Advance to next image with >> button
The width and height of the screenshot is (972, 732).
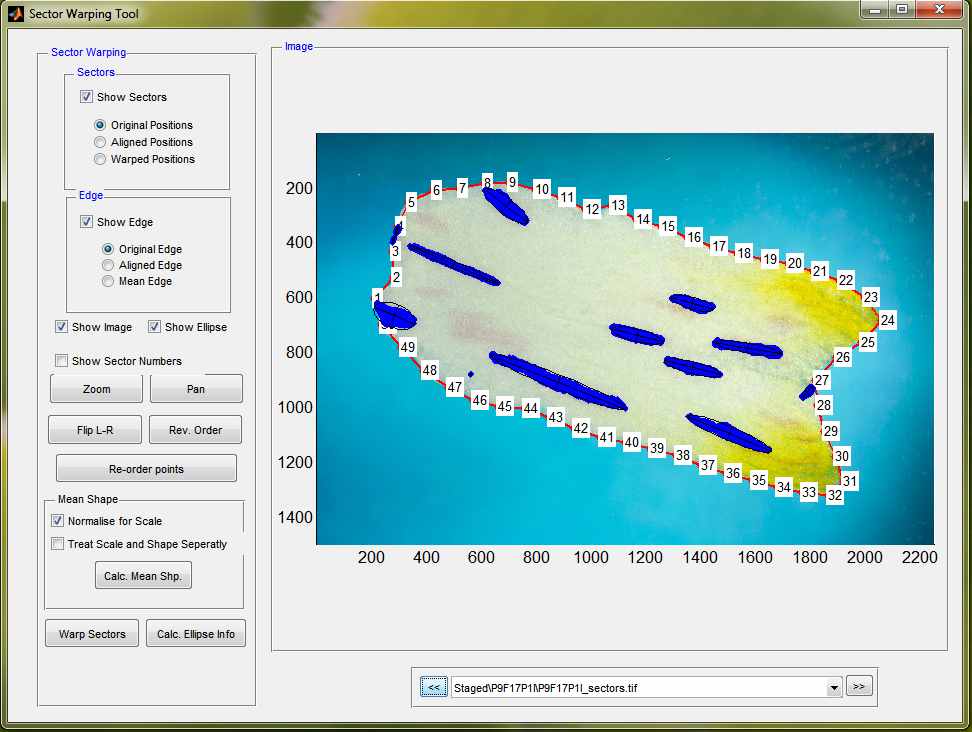(x=858, y=686)
